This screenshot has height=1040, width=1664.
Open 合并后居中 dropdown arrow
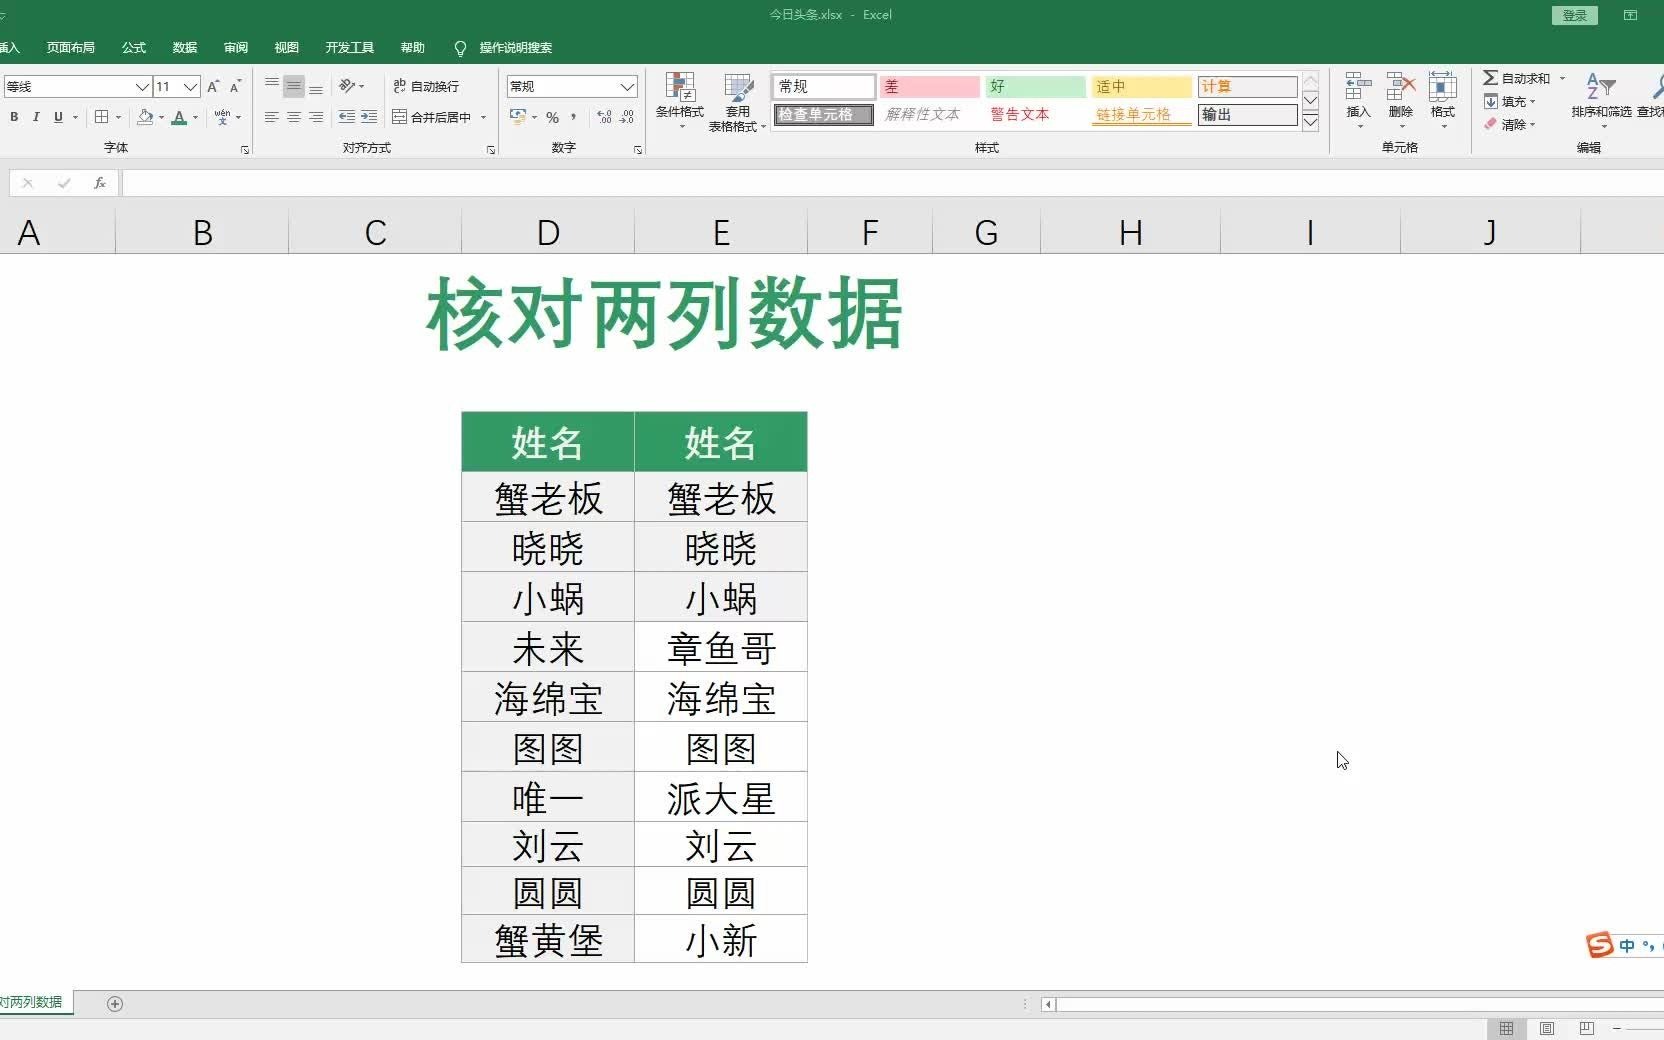[x=483, y=117]
